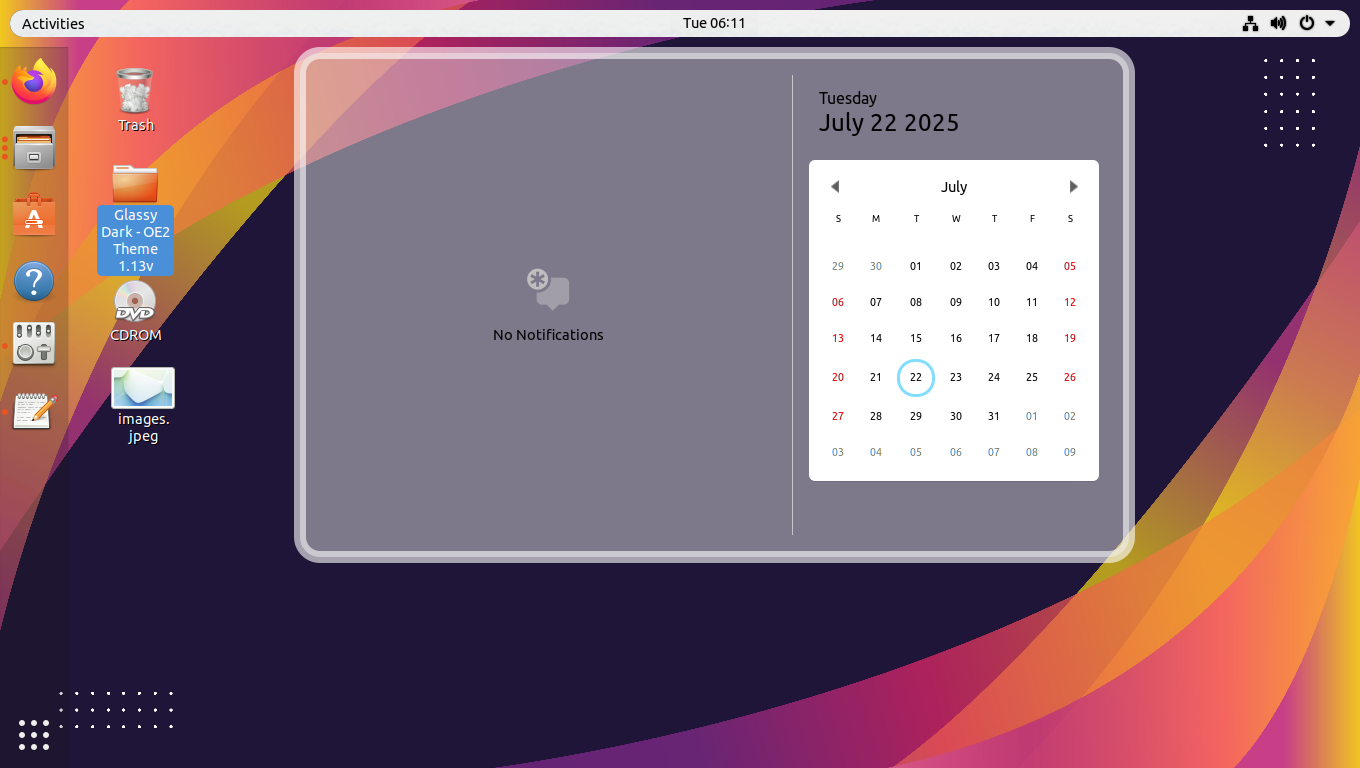
Task: Select the Glassy Dark - OE2 Theme folder
Action: (x=135, y=220)
